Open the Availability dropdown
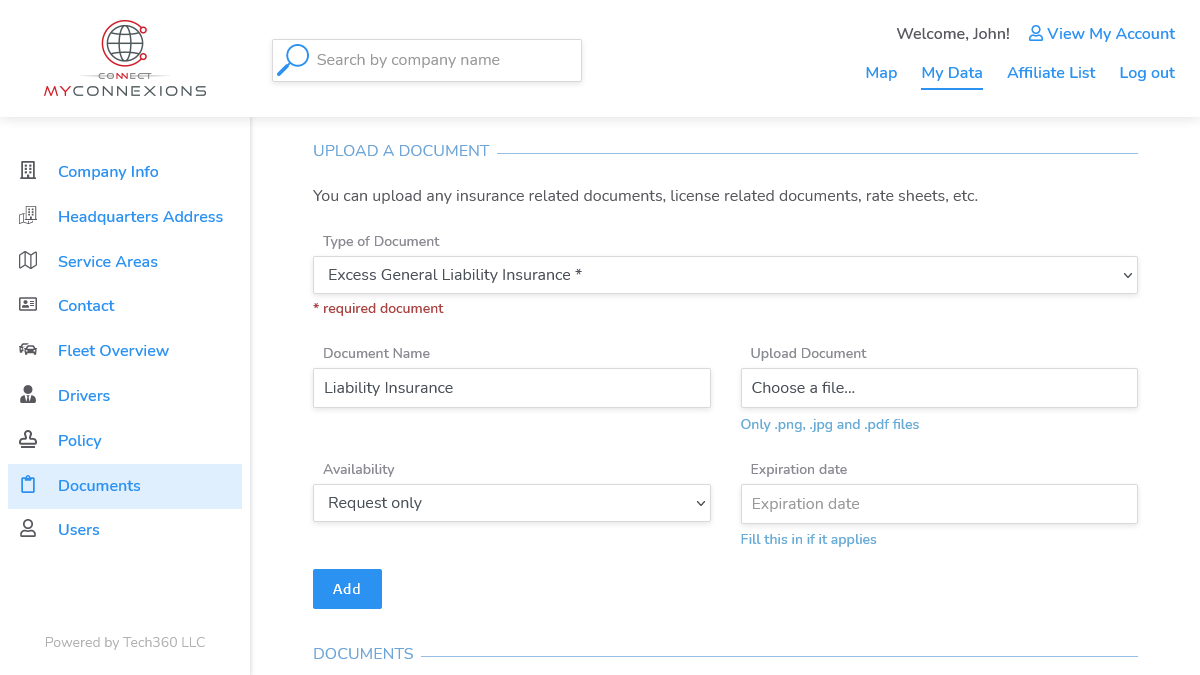Image resolution: width=1200 pixels, height=675 pixels. coord(511,503)
